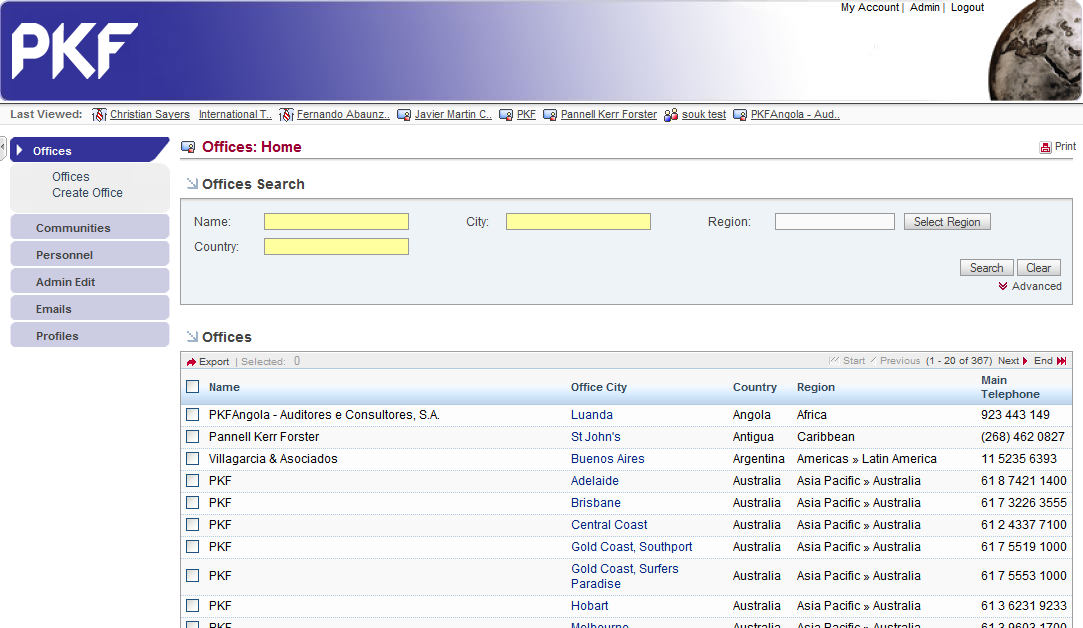Screen dimensions: 1083x628
Task: Check the Pannell Kerr Forster row checkbox
Action: (193, 437)
